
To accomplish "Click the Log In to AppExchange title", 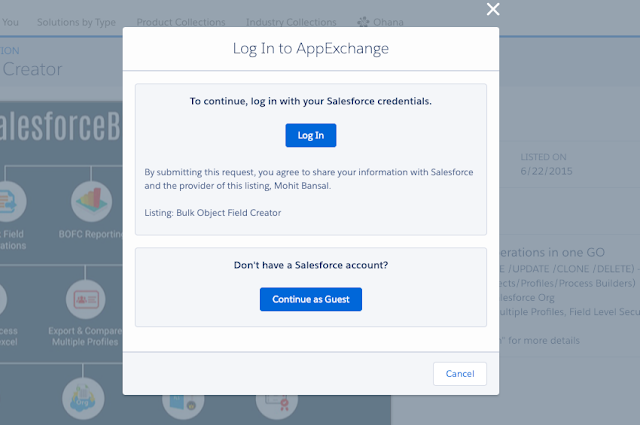I will pos(311,48).
